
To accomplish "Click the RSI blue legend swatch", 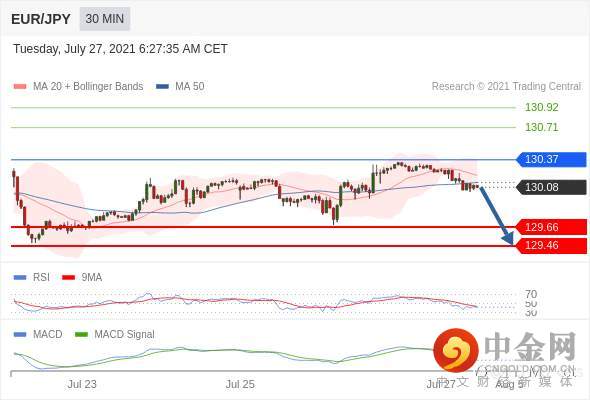I will point(20,278).
